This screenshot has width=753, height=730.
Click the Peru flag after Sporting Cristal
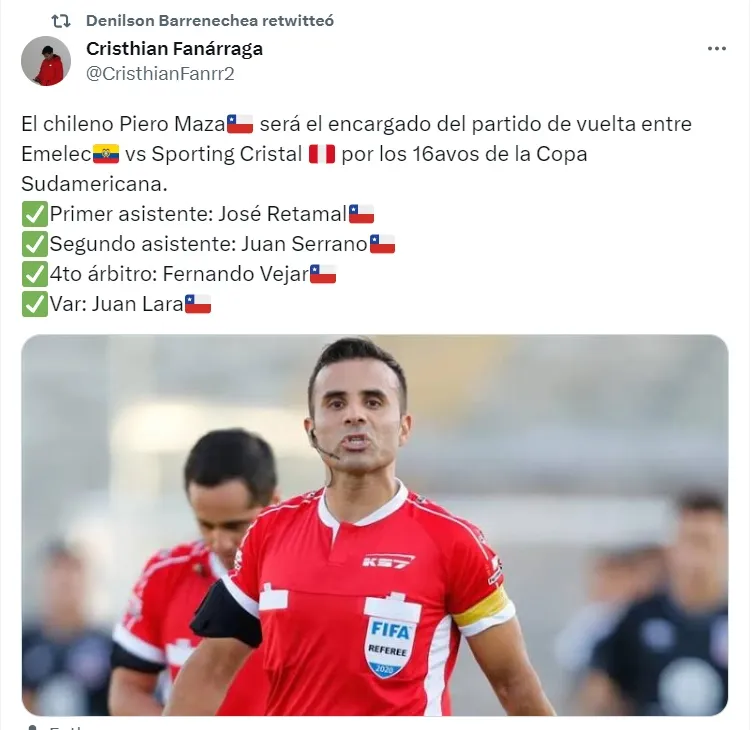click(322, 154)
